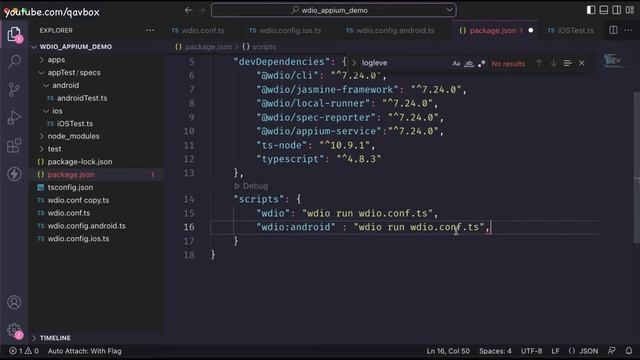
Task: Click the wdio_appium_demo command center search
Action: pyautogui.click(x=333, y=10)
